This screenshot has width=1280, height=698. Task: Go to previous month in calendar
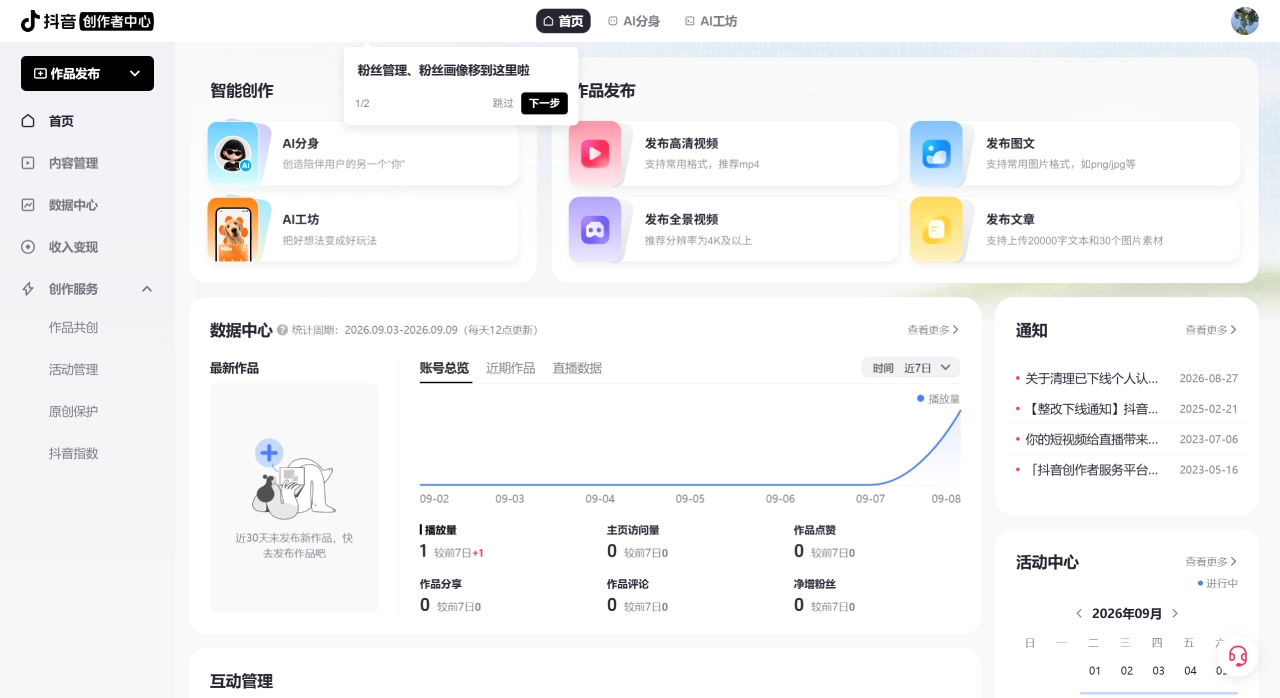(1079, 613)
